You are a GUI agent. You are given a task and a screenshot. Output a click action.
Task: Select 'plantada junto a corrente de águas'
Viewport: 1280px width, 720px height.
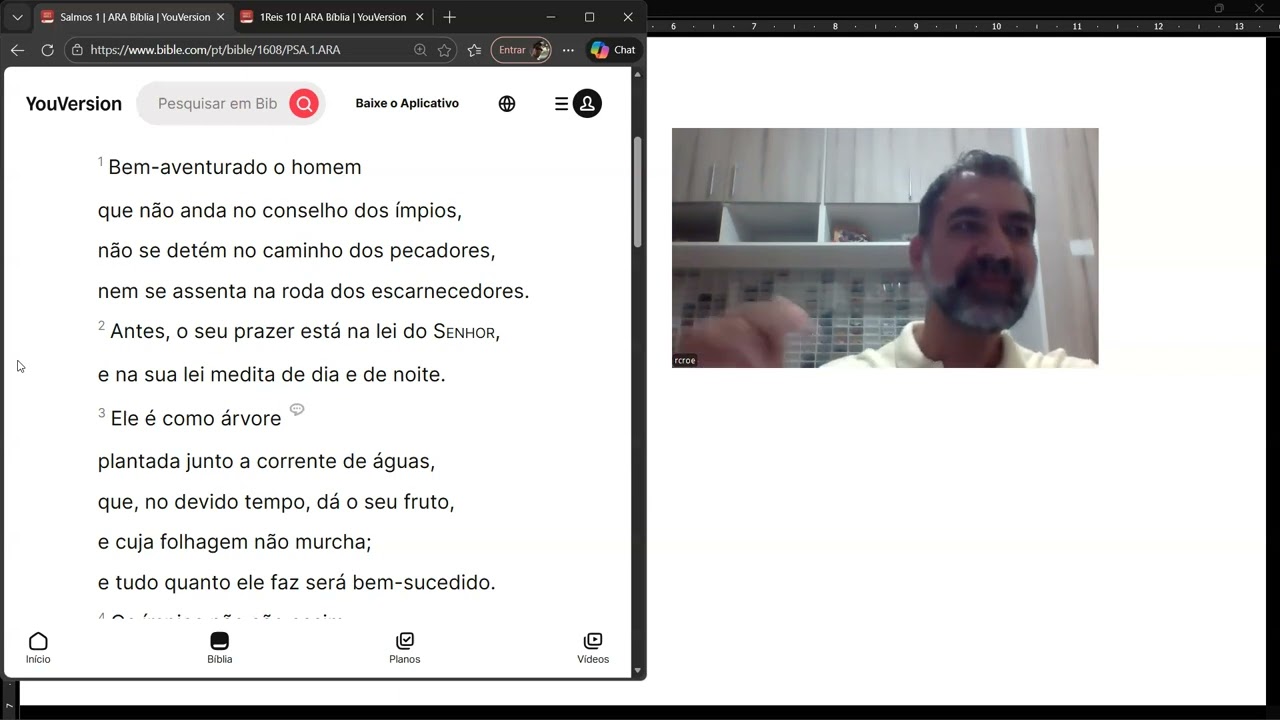coord(267,462)
